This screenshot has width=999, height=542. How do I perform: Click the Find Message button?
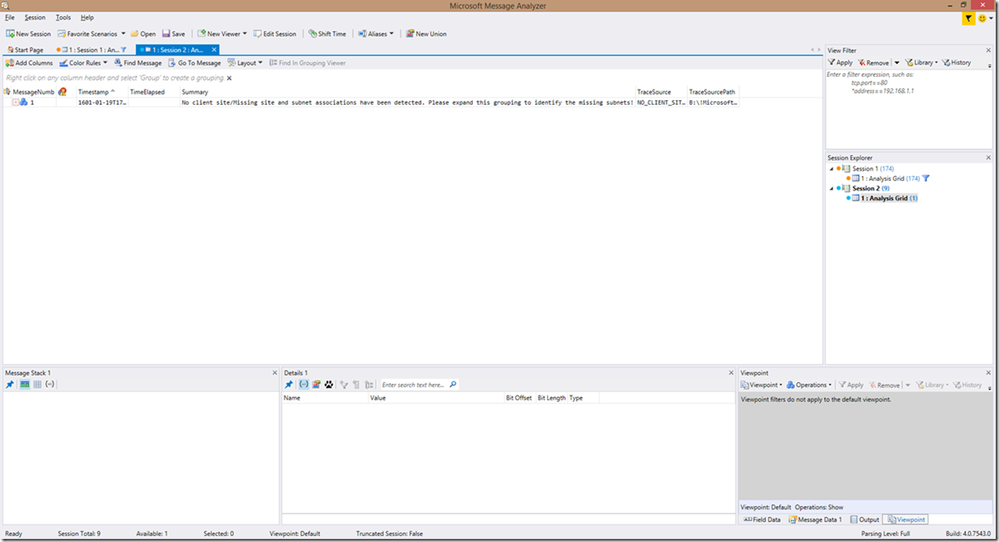[x=138, y=63]
